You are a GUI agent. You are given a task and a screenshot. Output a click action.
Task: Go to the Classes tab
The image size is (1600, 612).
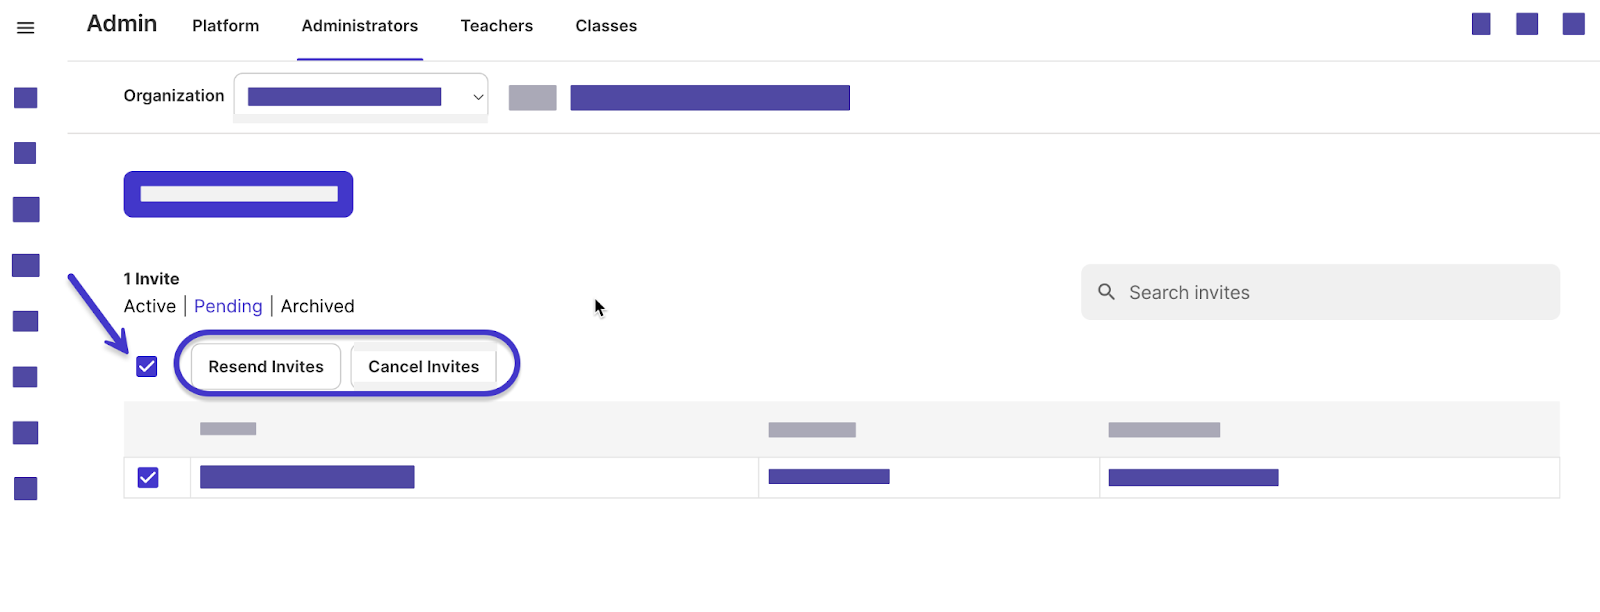pyautogui.click(x=606, y=26)
